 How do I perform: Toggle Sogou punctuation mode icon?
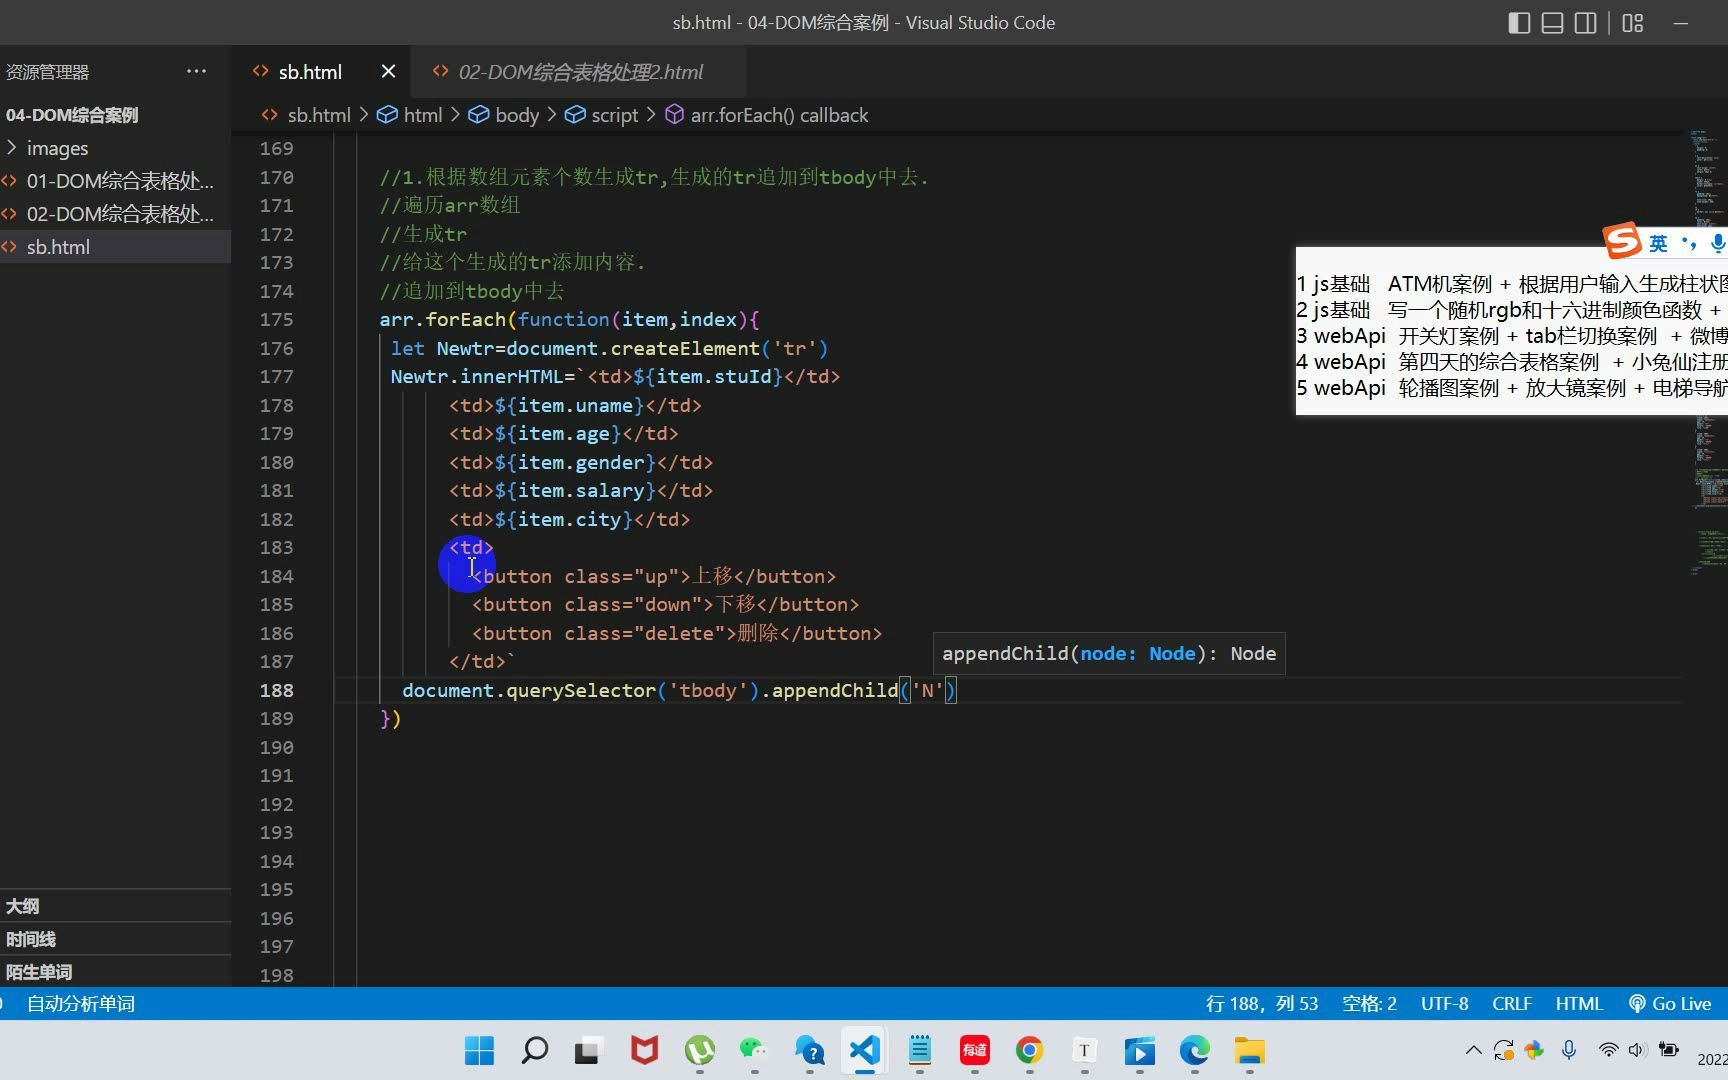click(x=1689, y=243)
